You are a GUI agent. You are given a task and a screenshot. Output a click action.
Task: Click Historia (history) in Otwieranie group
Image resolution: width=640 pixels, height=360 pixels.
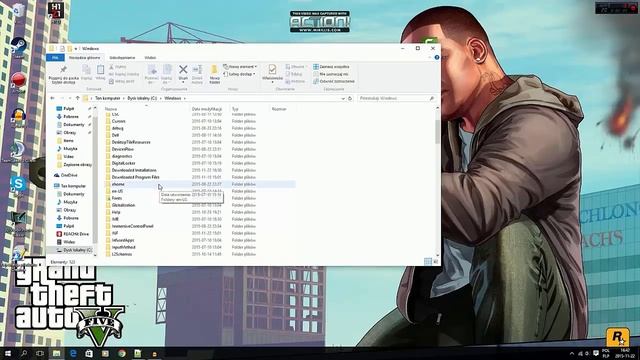click(x=295, y=81)
